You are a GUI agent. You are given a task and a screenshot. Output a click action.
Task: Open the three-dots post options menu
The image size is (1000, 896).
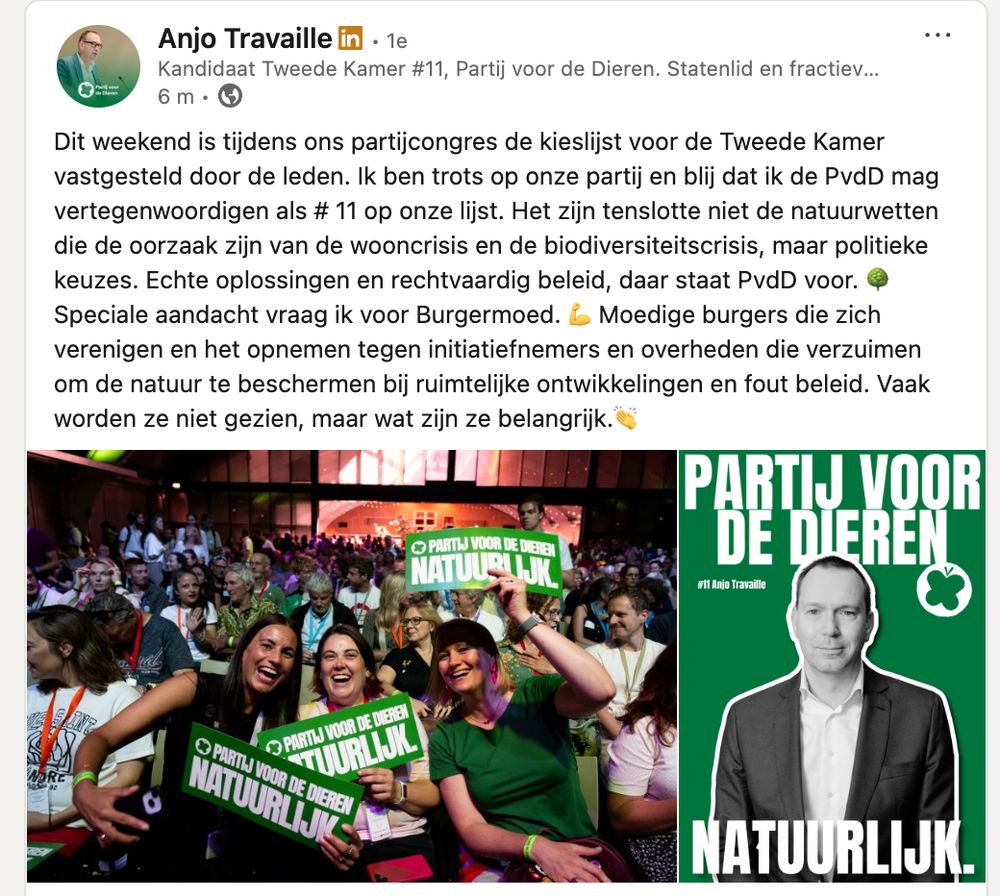tap(938, 35)
